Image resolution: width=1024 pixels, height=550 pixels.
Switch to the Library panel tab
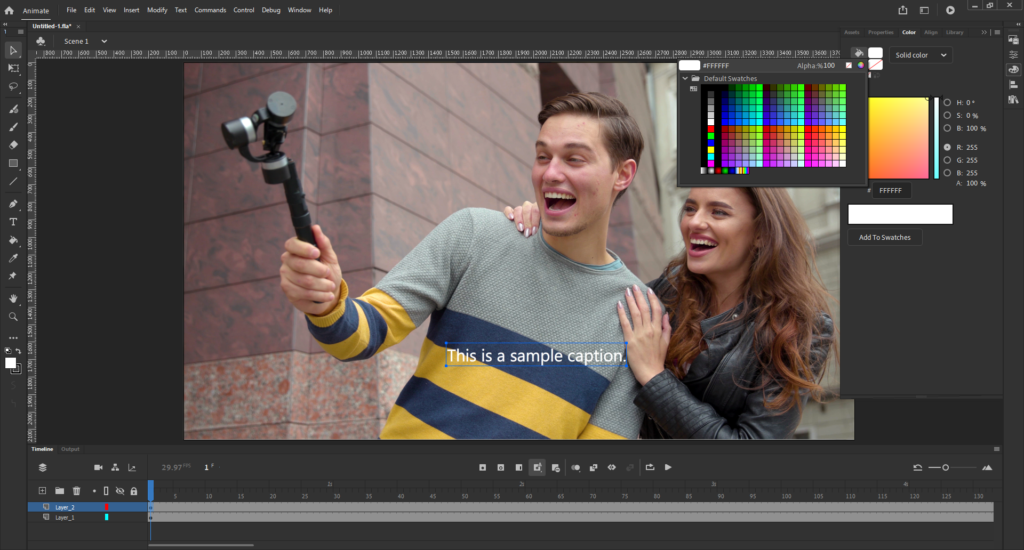coord(955,32)
